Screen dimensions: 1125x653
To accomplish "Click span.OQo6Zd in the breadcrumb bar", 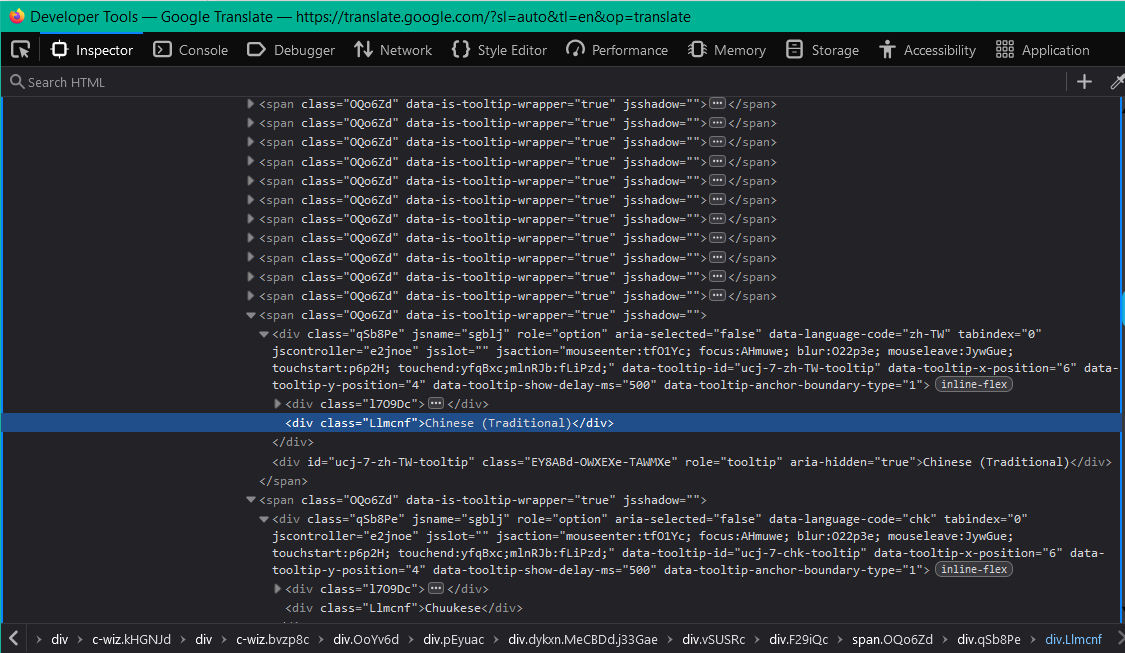I will [892, 640].
